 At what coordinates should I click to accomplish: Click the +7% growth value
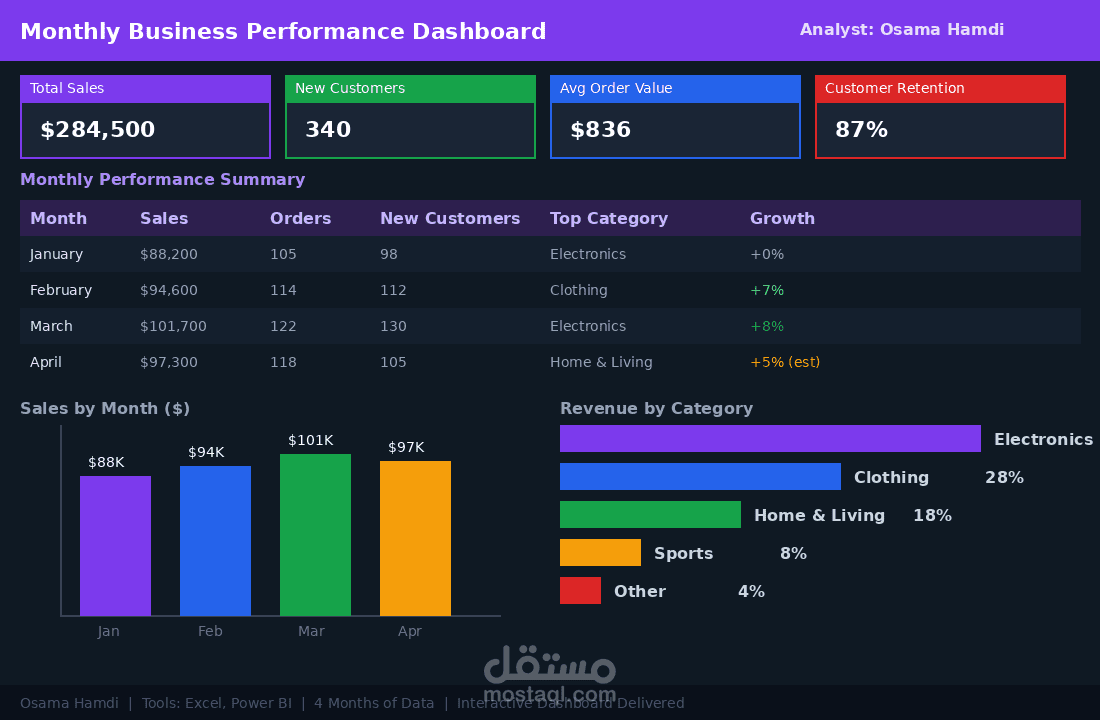pyautogui.click(x=767, y=290)
